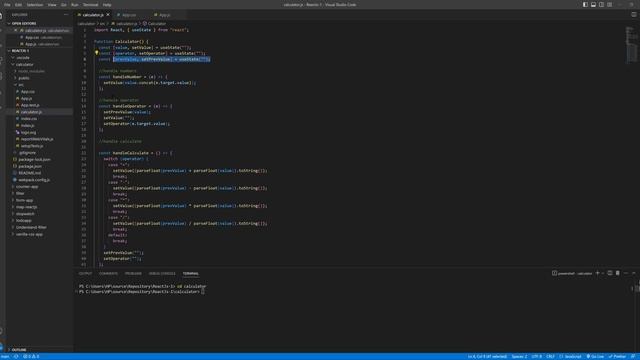Open webpack.config.js in explorer
640x360 pixels.
34,180
